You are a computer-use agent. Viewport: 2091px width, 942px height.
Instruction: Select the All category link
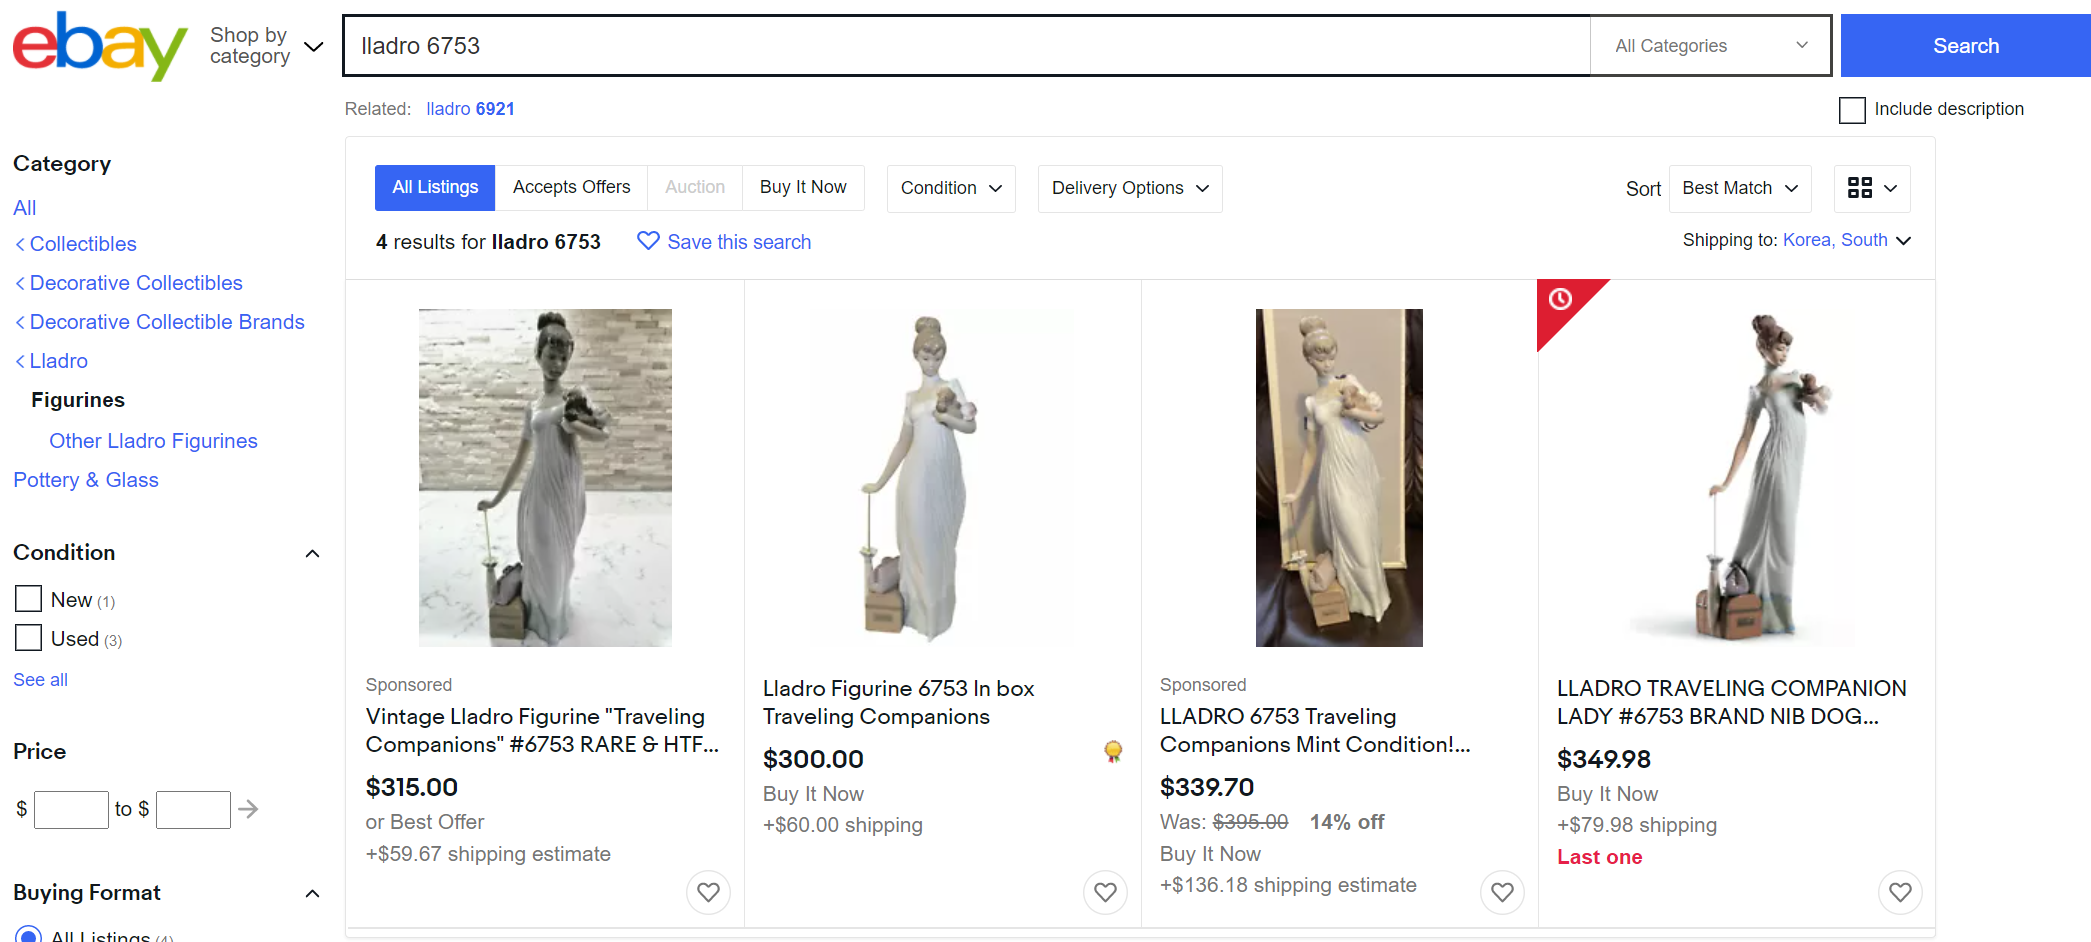[x=25, y=208]
